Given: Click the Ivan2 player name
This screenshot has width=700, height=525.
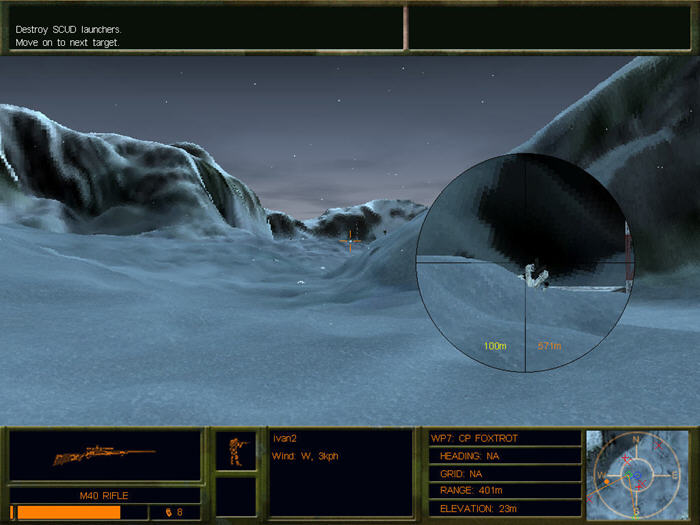Looking at the screenshot, I should [286, 438].
